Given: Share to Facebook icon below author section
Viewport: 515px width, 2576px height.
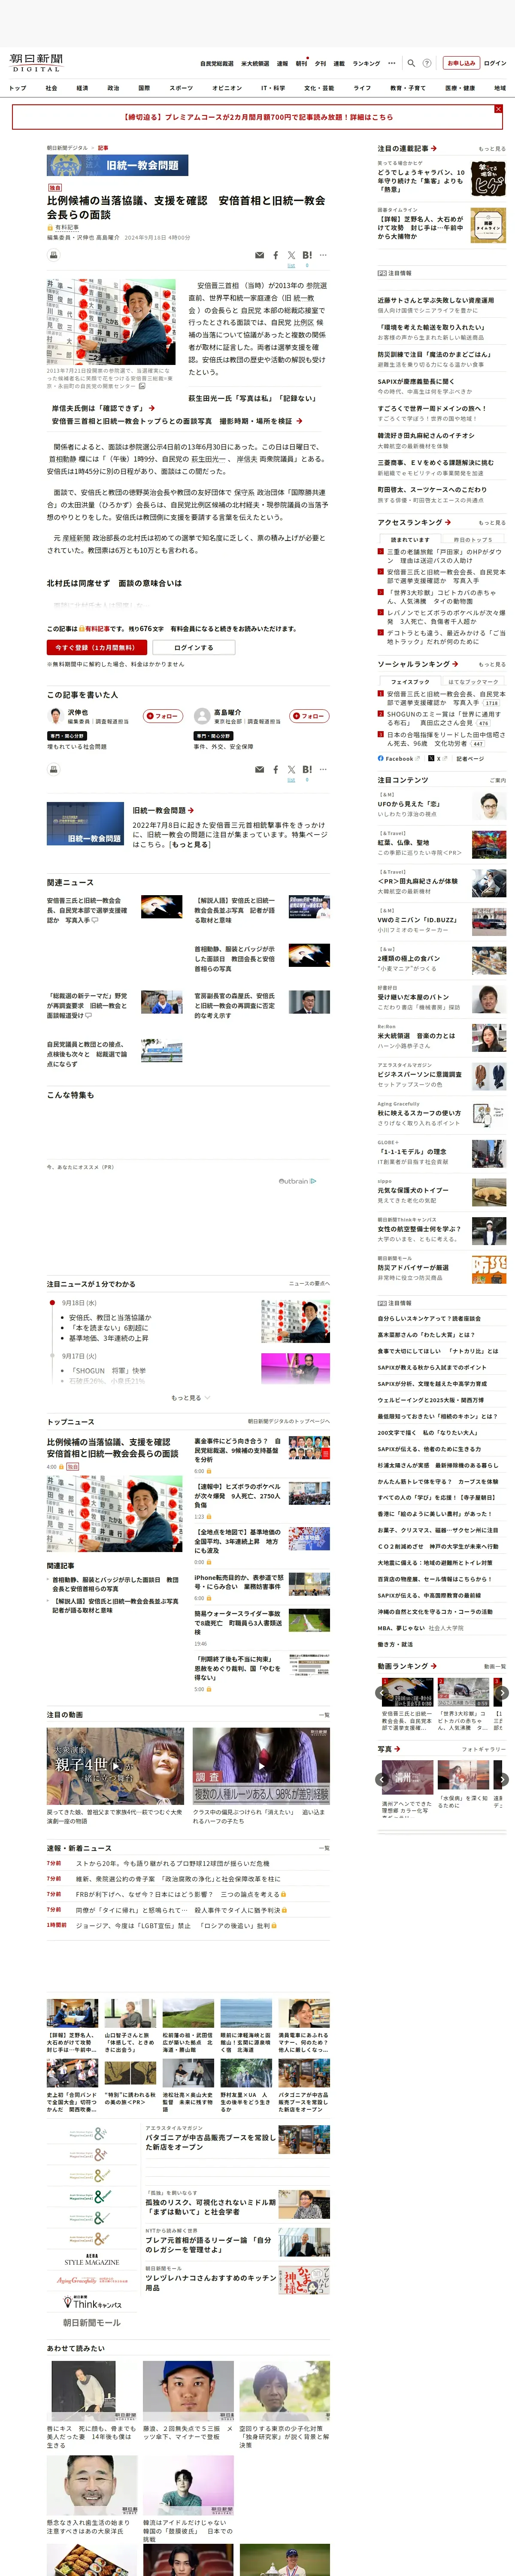Looking at the screenshot, I should 276,769.
